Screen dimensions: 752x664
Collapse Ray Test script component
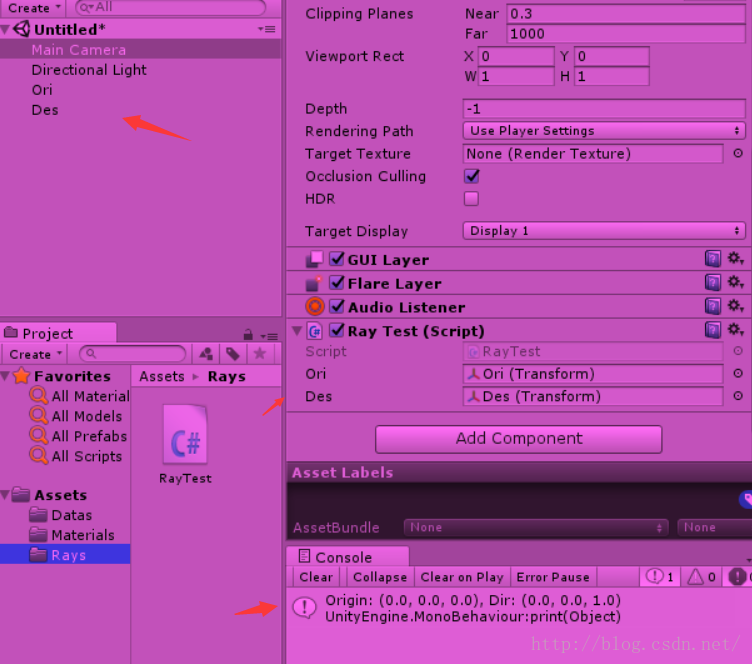(x=297, y=330)
